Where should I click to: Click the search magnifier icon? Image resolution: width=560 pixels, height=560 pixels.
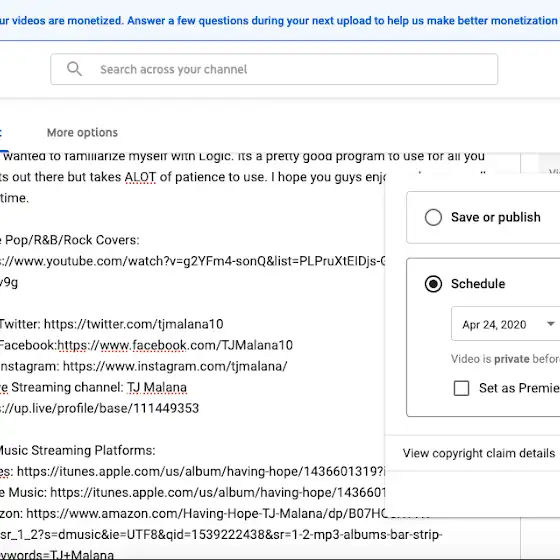pyautogui.click(x=74, y=69)
